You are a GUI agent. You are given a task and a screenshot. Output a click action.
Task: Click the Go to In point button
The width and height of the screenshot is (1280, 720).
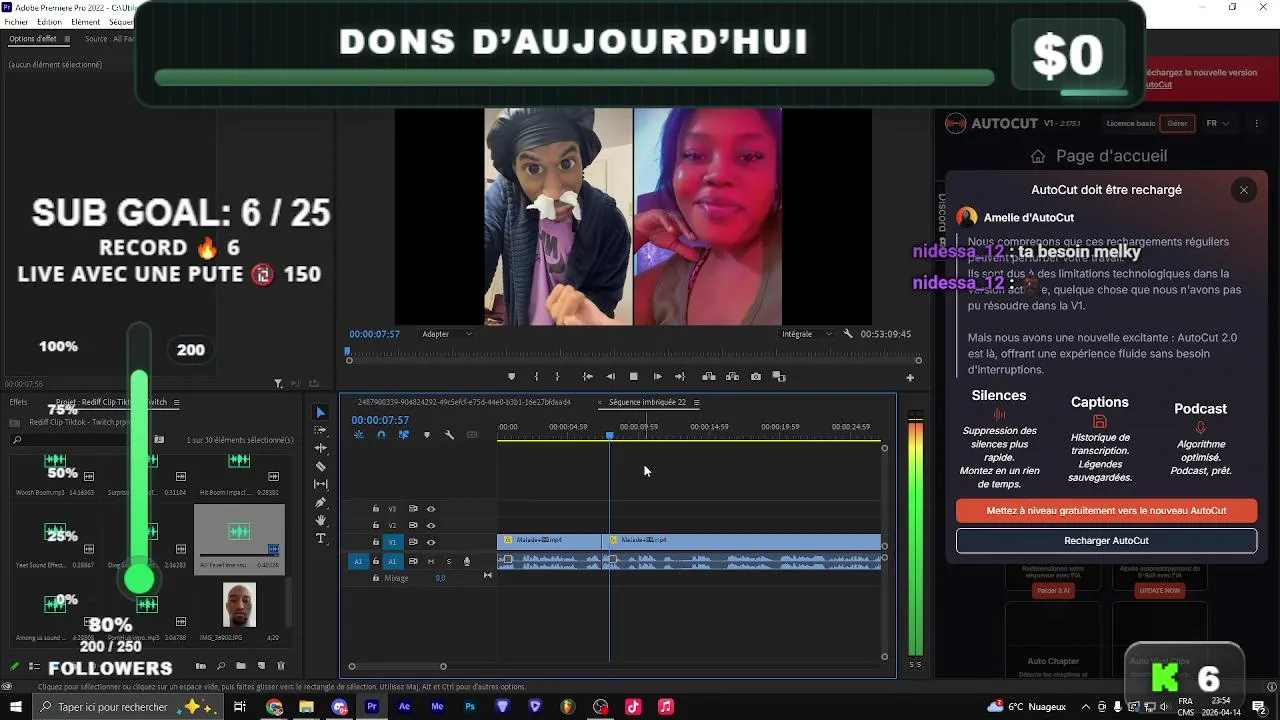[x=588, y=377]
